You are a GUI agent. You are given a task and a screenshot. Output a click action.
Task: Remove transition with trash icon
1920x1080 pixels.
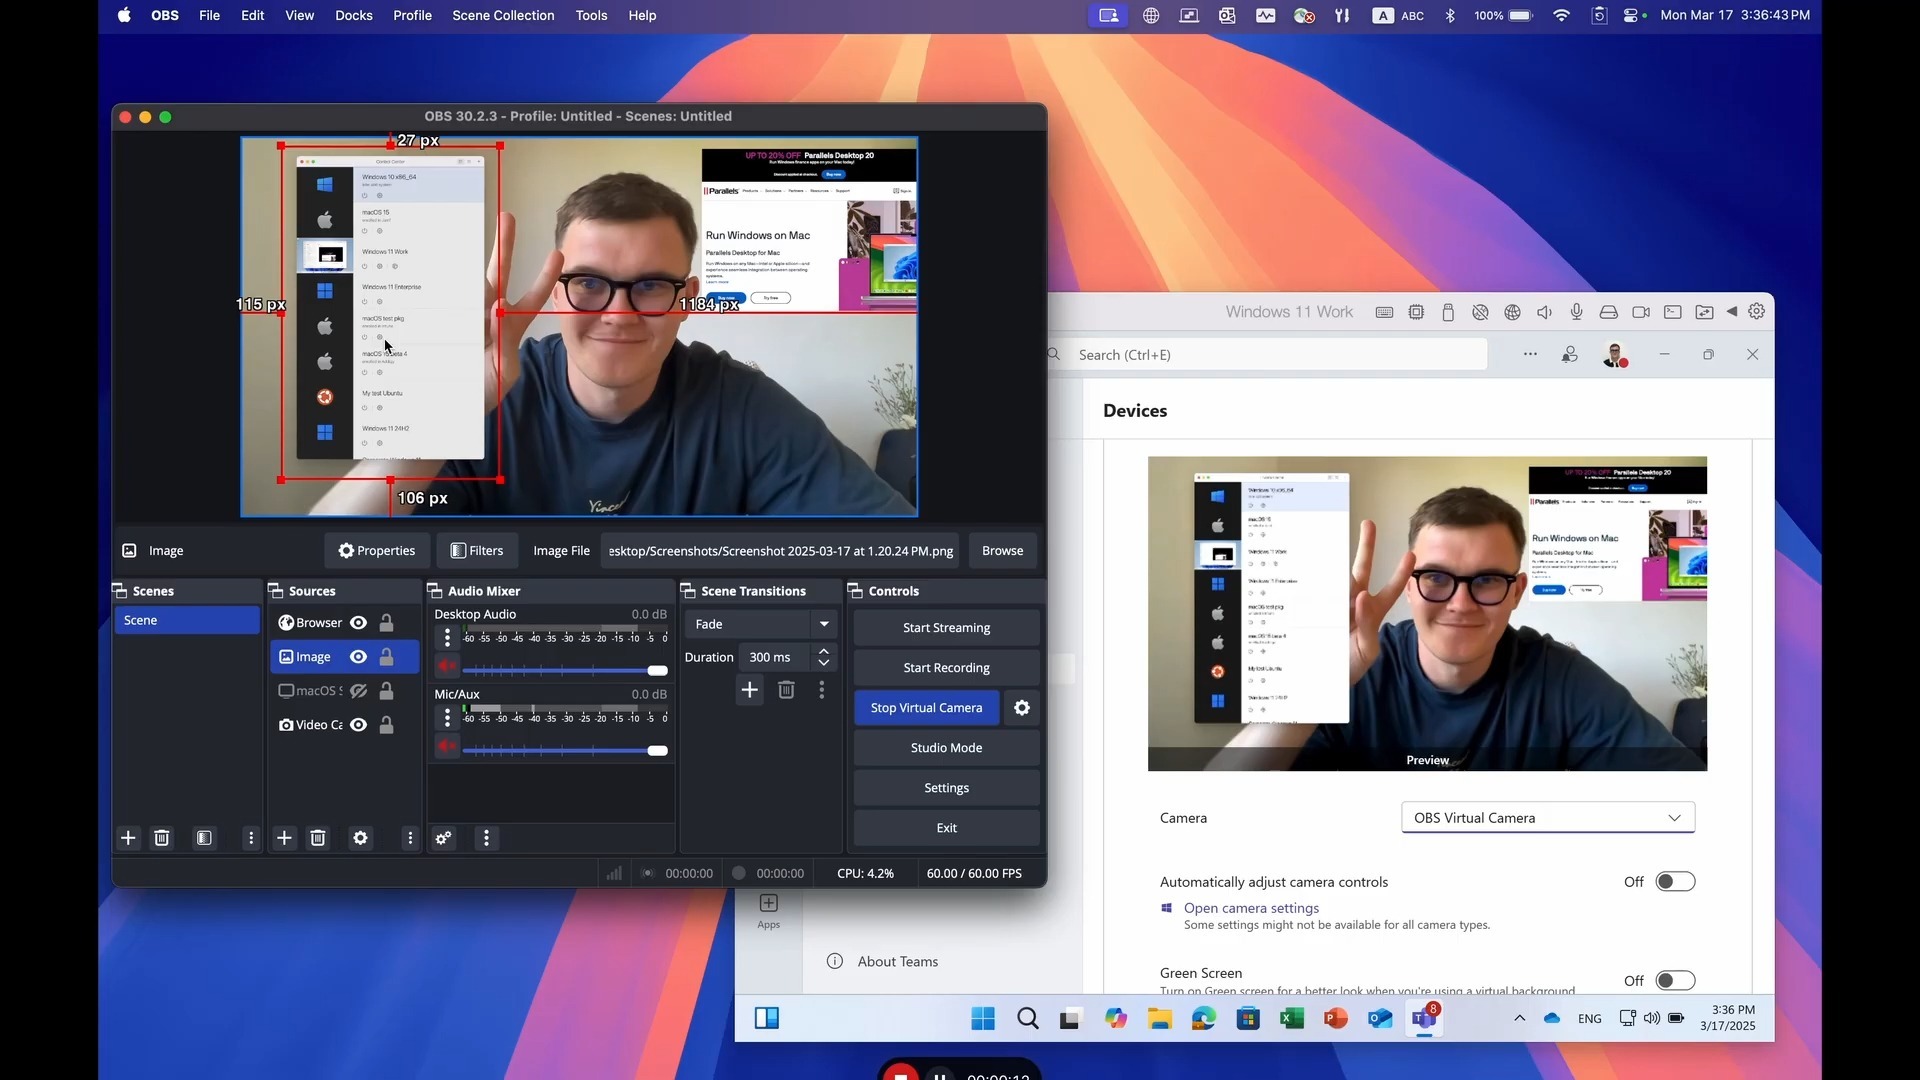[787, 690]
